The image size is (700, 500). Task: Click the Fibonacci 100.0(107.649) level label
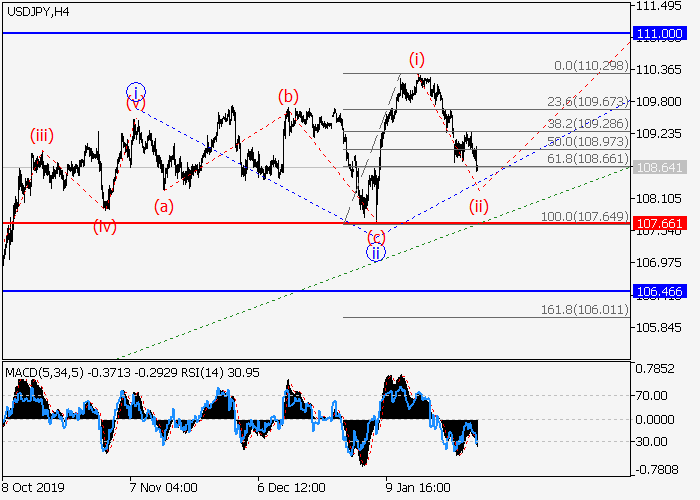point(588,216)
